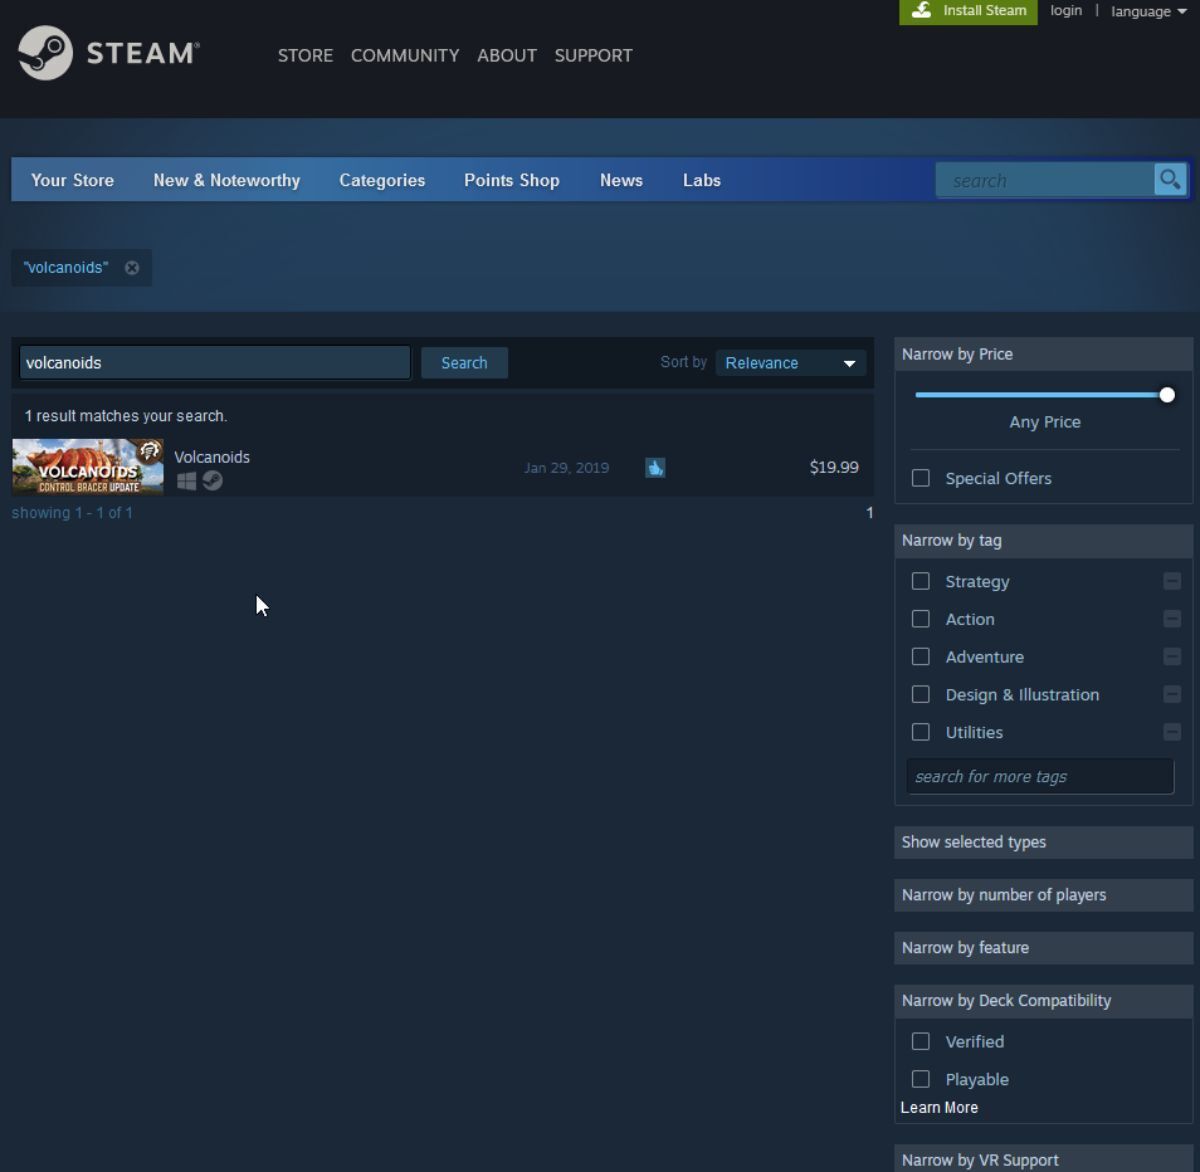The width and height of the screenshot is (1200, 1172).
Task: Expand Narrow by VR Support section
Action: click(1043, 1159)
